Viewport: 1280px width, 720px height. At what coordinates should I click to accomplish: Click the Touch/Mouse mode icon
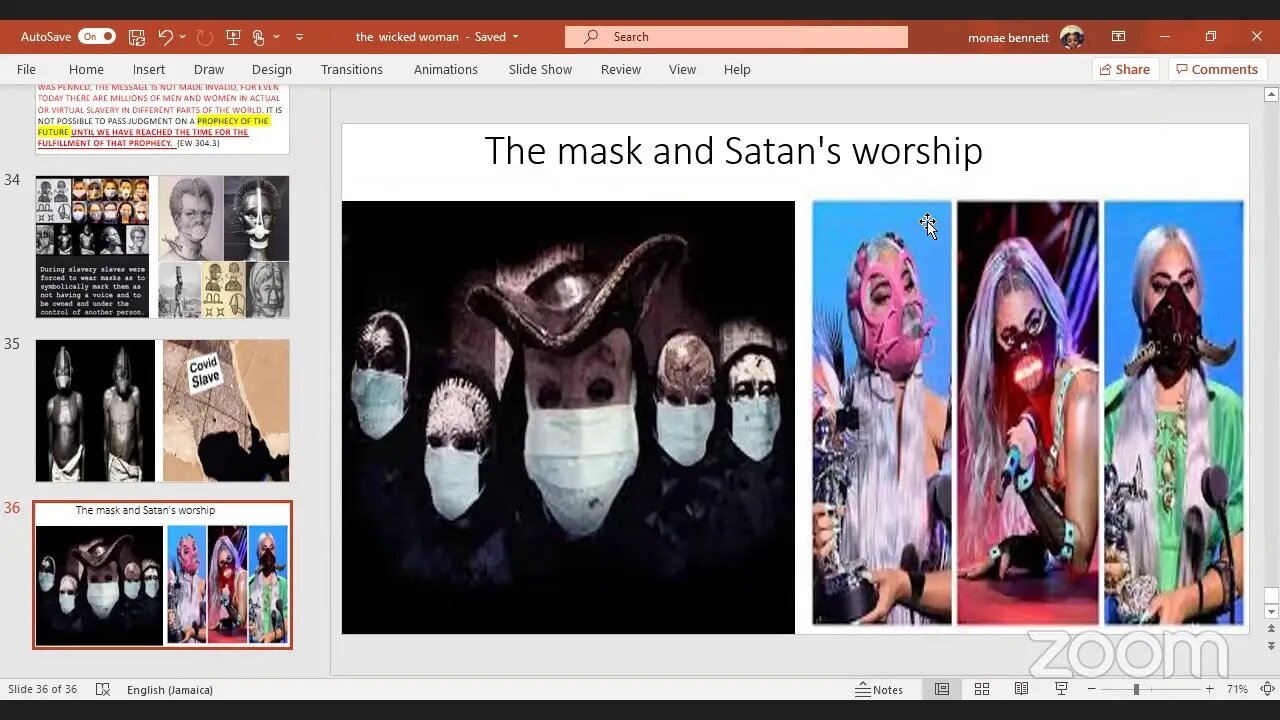pyautogui.click(x=259, y=37)
